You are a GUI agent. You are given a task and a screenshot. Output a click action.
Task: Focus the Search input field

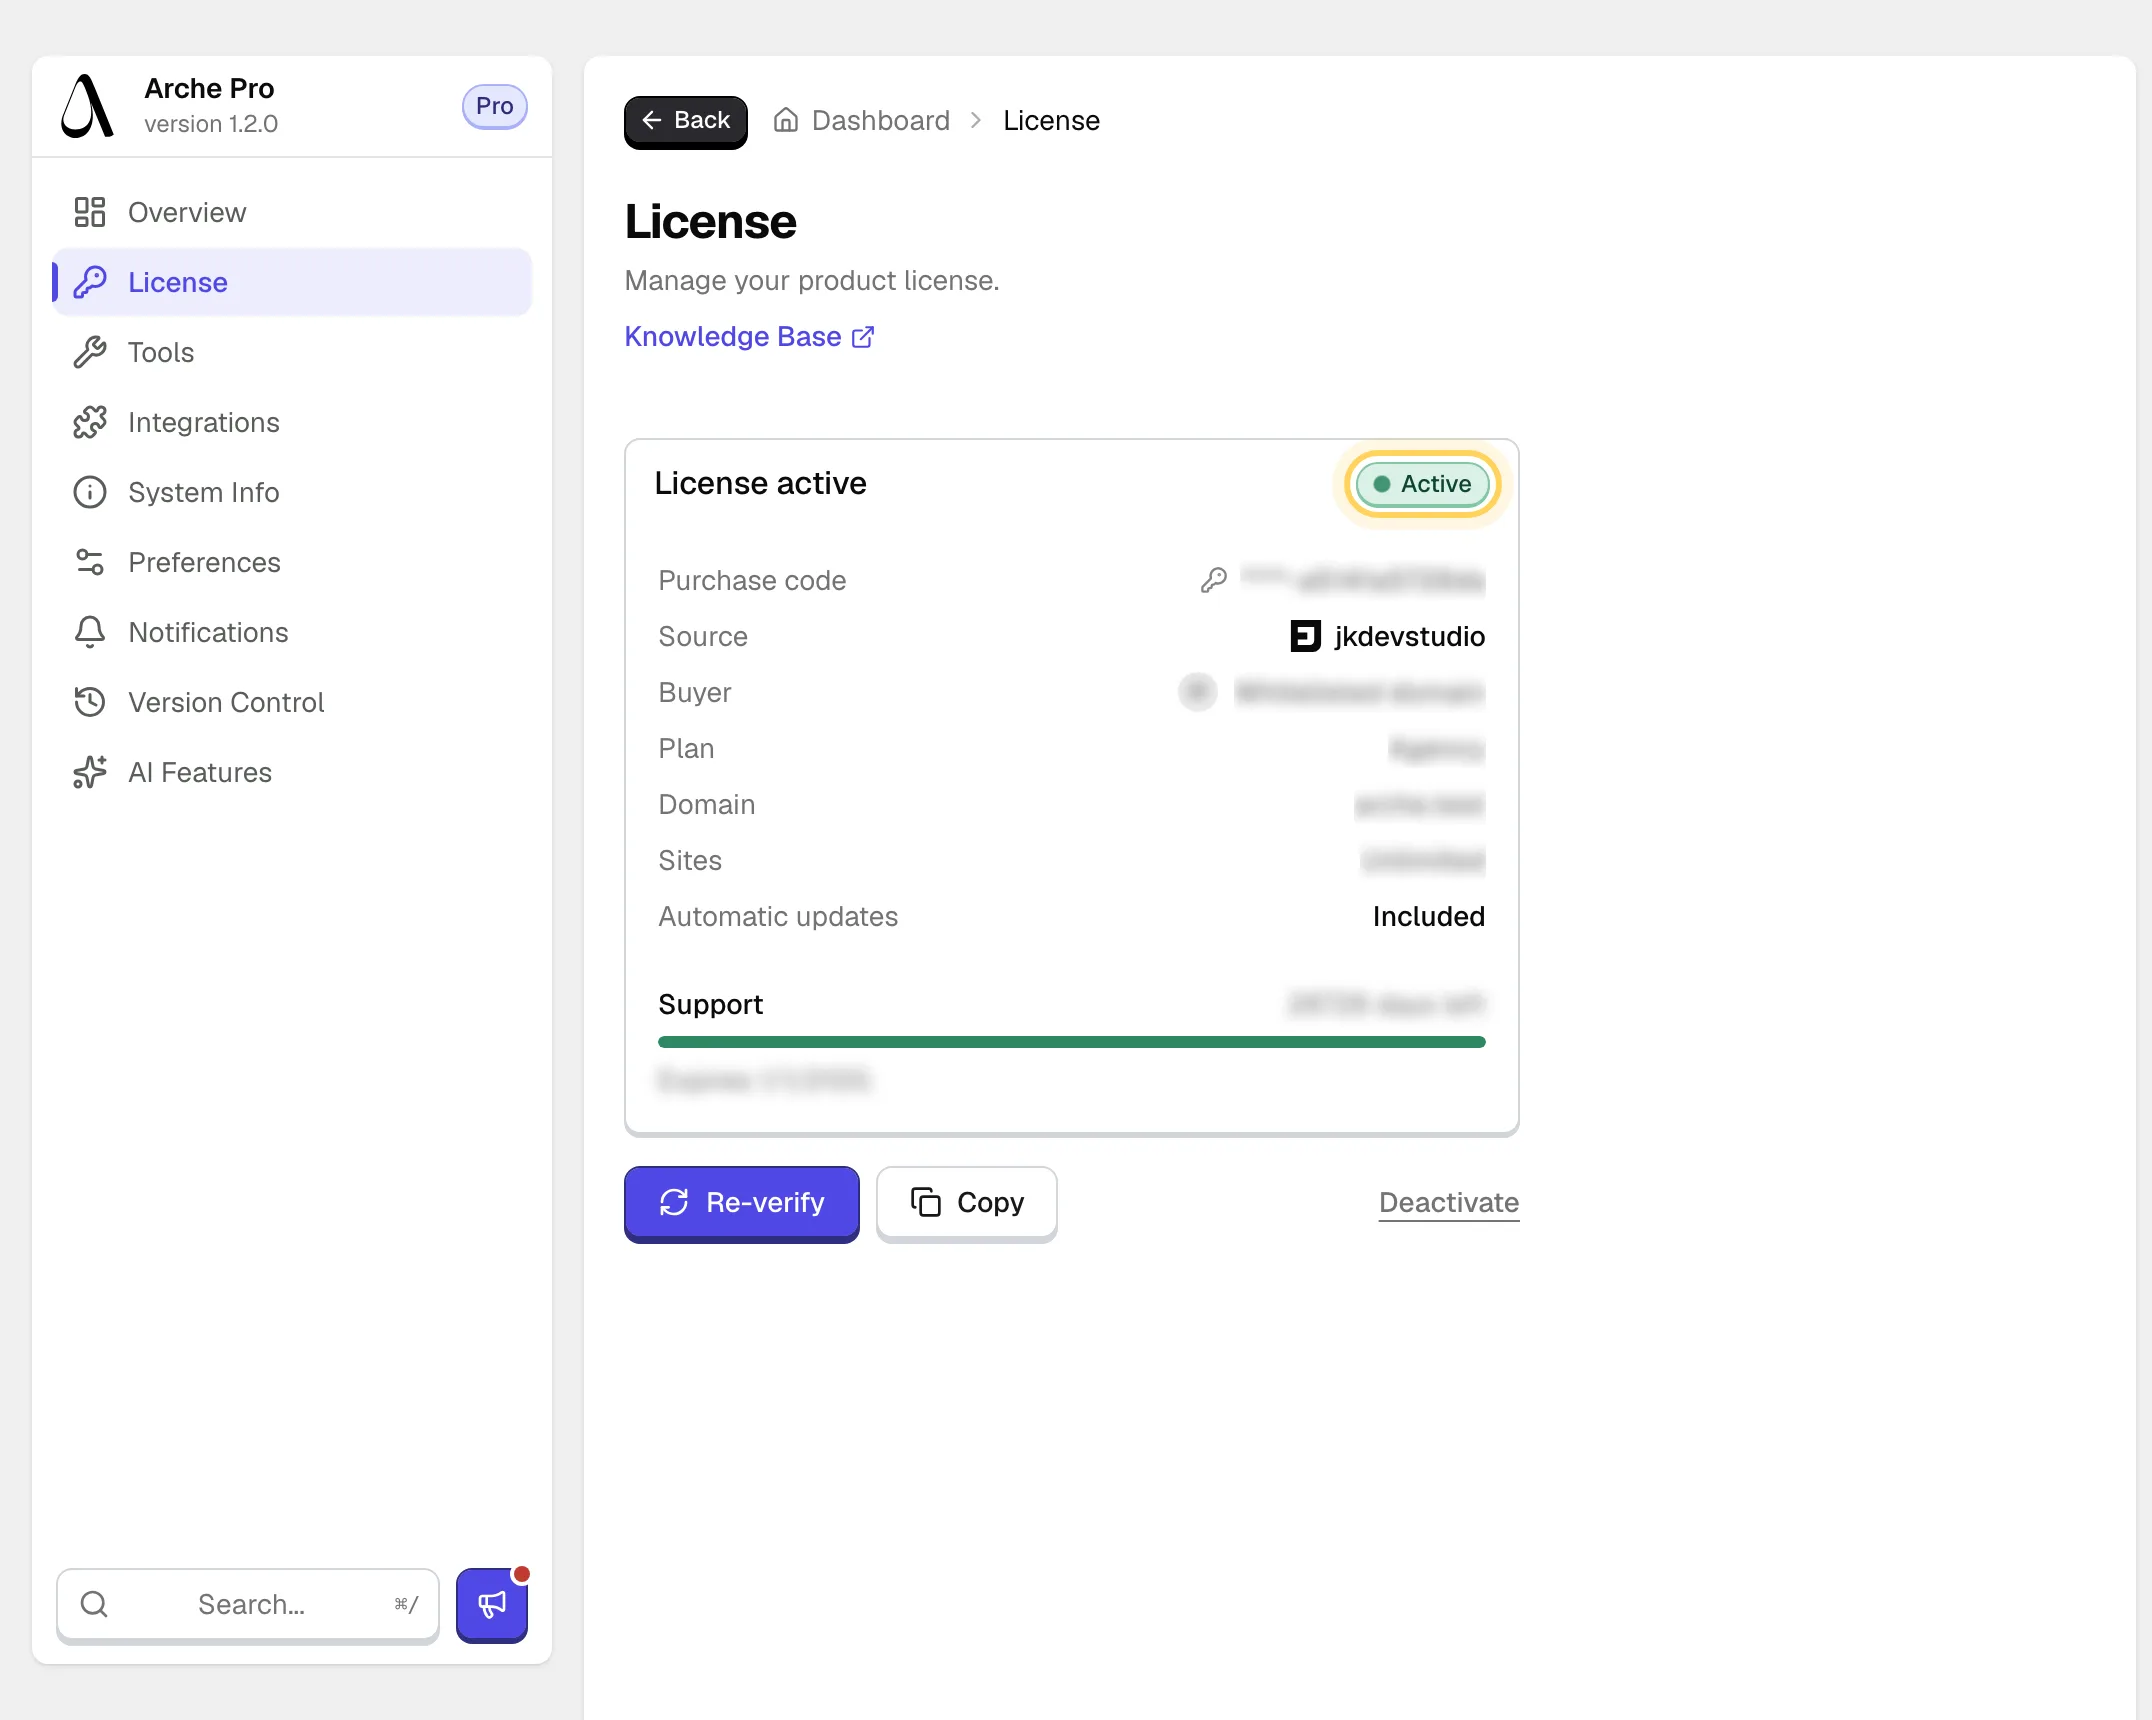coord(248,1605)
